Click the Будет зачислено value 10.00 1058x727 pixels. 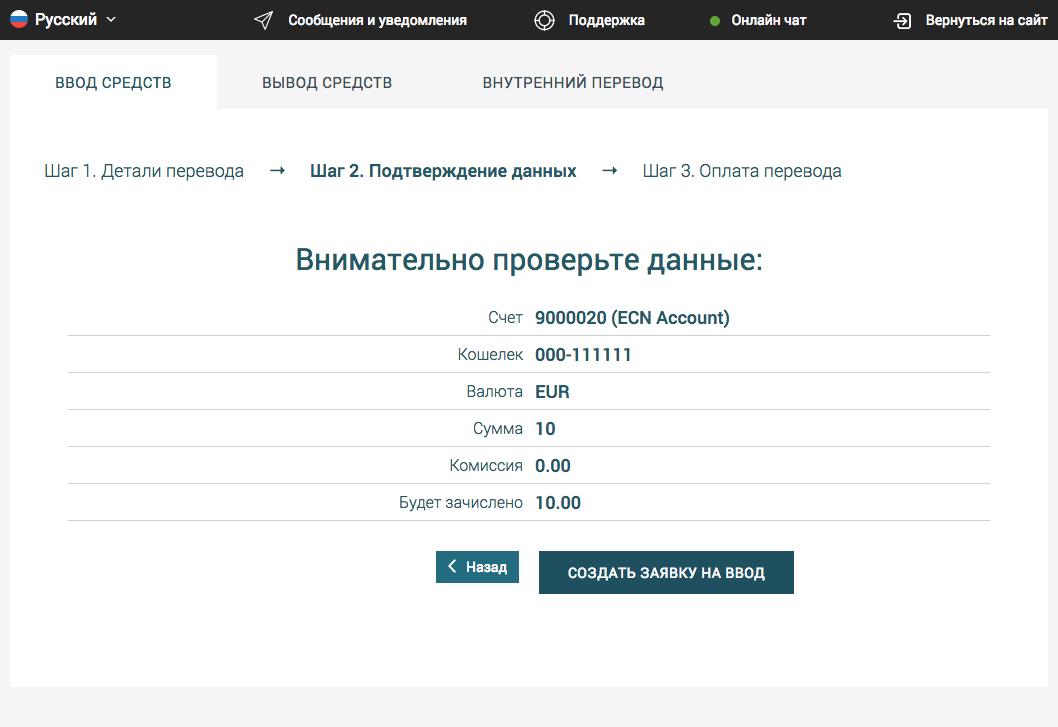click(558, 503)
